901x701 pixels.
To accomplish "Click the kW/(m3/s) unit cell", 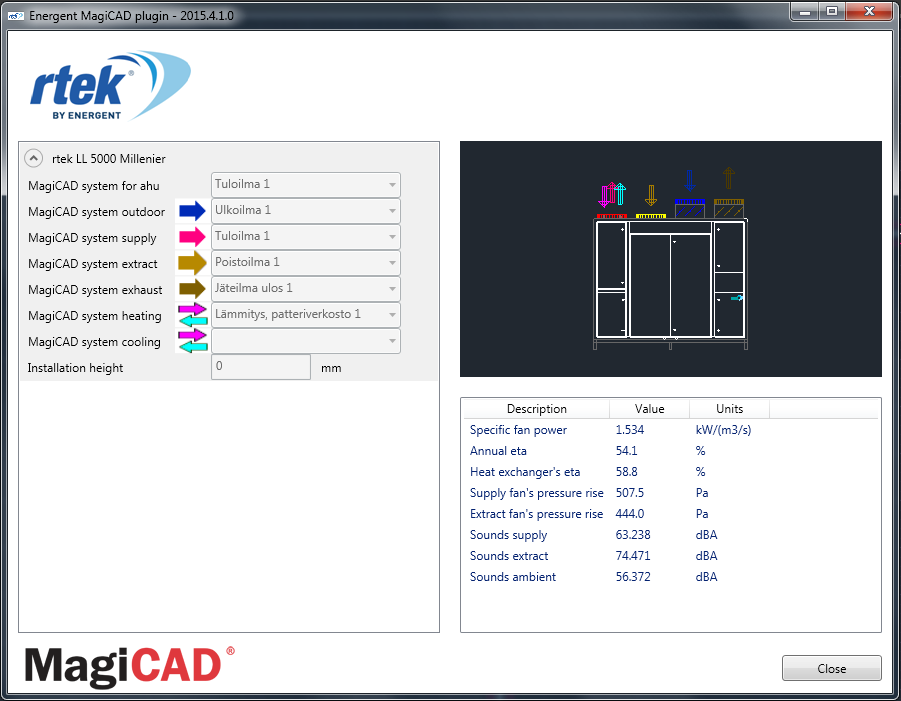I will [x=723, y=430].
